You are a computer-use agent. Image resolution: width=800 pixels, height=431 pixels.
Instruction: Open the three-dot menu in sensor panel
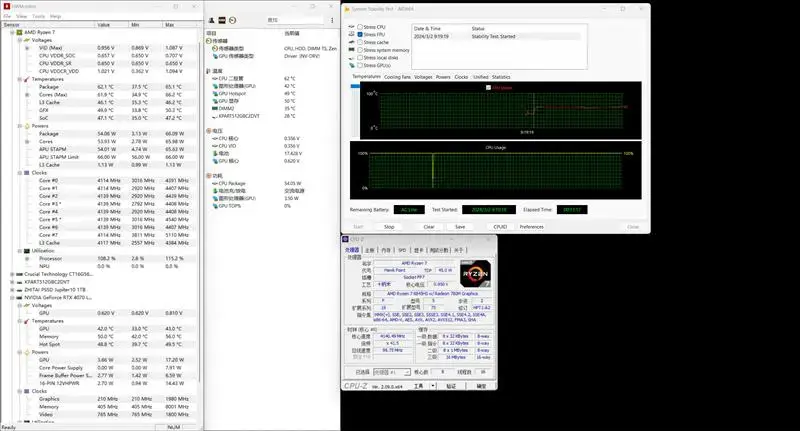point(332,20)
